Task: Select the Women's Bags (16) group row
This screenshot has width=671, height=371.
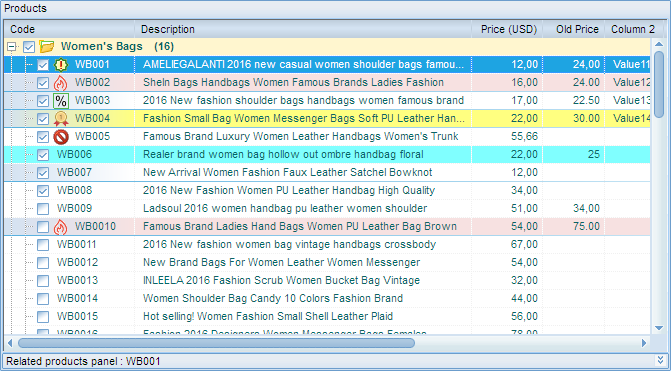Action: click(327, 47)
